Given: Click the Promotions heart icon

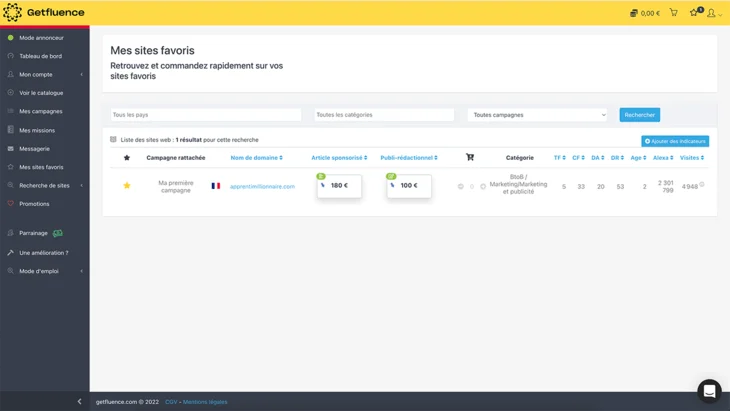Looking at the screenshot, I should (x=11, y=204).
